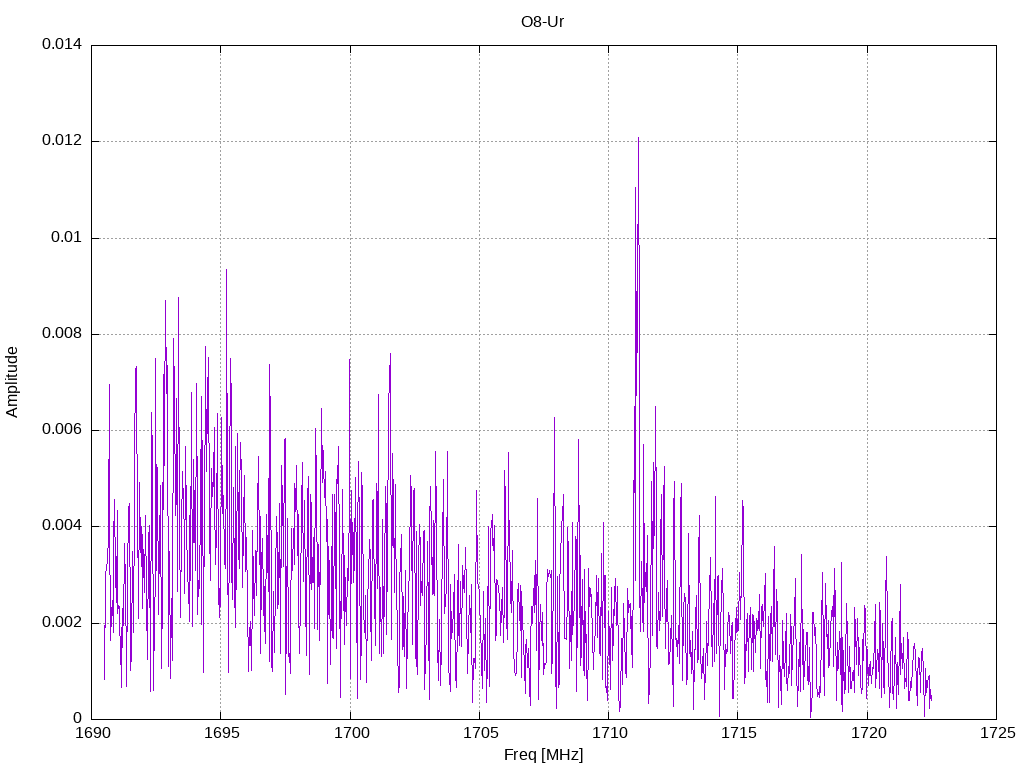Click the x-axis tick label 1700
The width and height of the screenshot is (1024, 768).
(x=352, y=733)
